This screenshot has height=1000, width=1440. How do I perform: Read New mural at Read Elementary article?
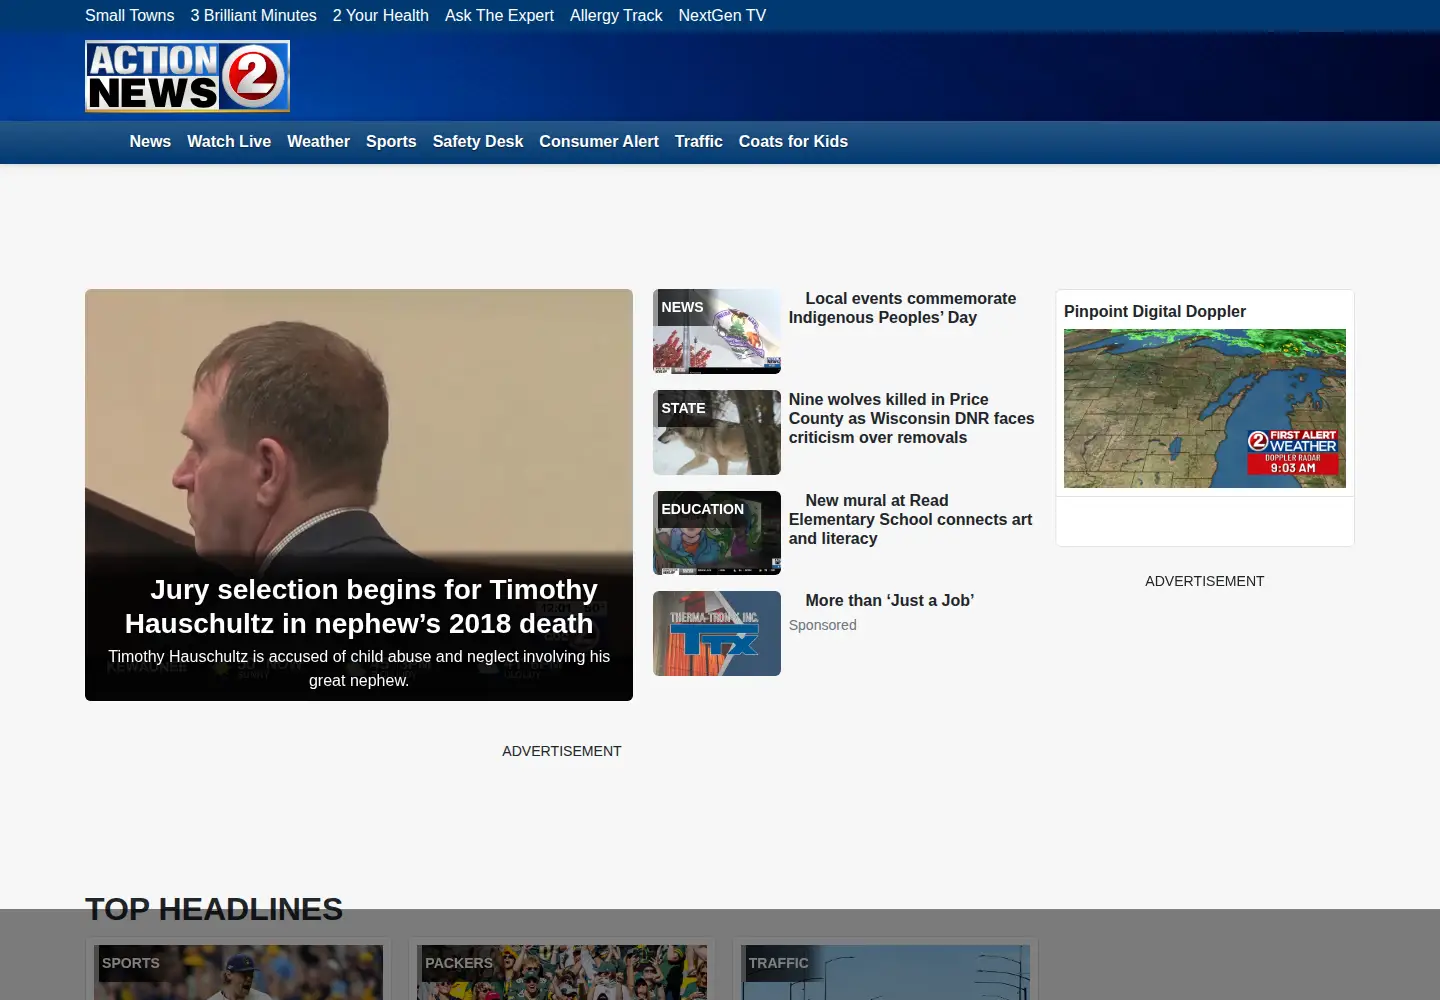[x=910, y=519]
